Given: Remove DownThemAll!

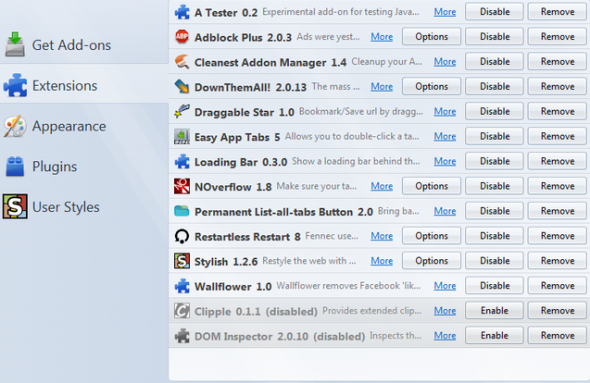Looking at the screenshot, I should 557,87.
